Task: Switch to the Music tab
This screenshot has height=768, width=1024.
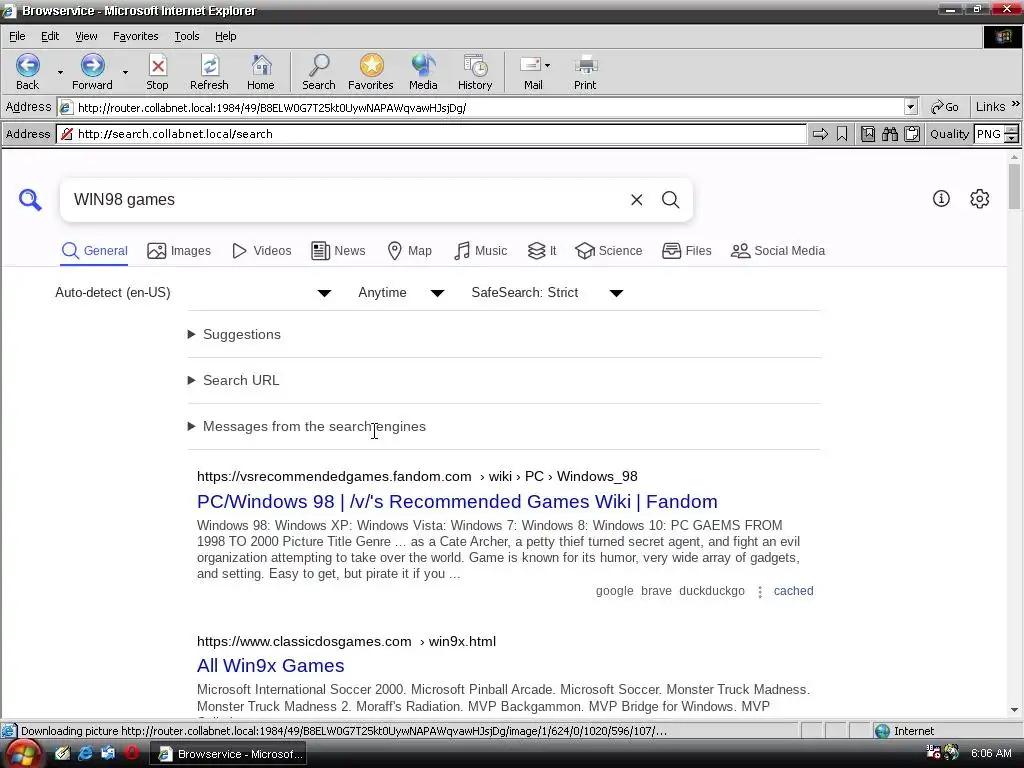Action: tap(480, 251)
